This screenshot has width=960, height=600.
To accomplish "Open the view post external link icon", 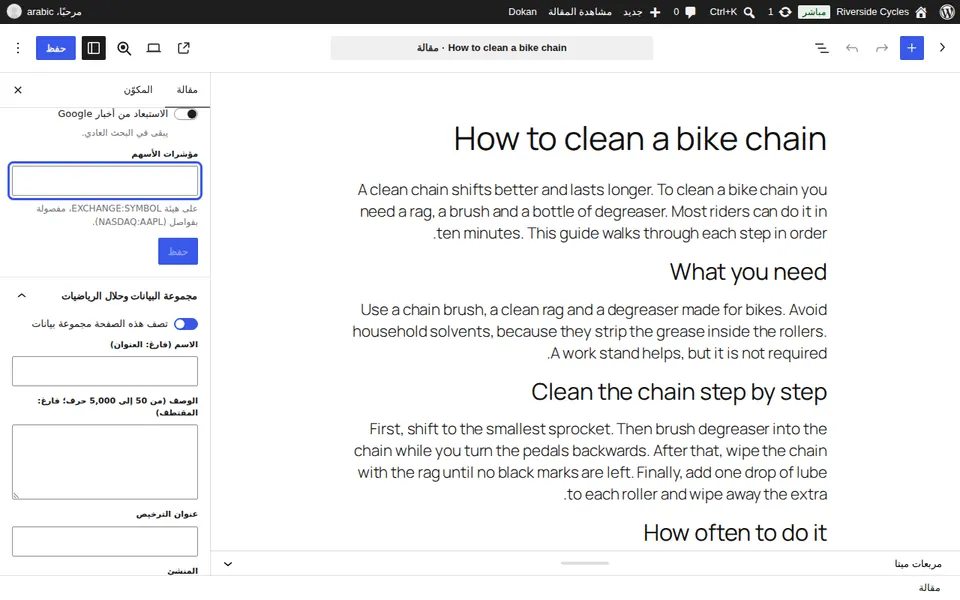I will point(184,48).
